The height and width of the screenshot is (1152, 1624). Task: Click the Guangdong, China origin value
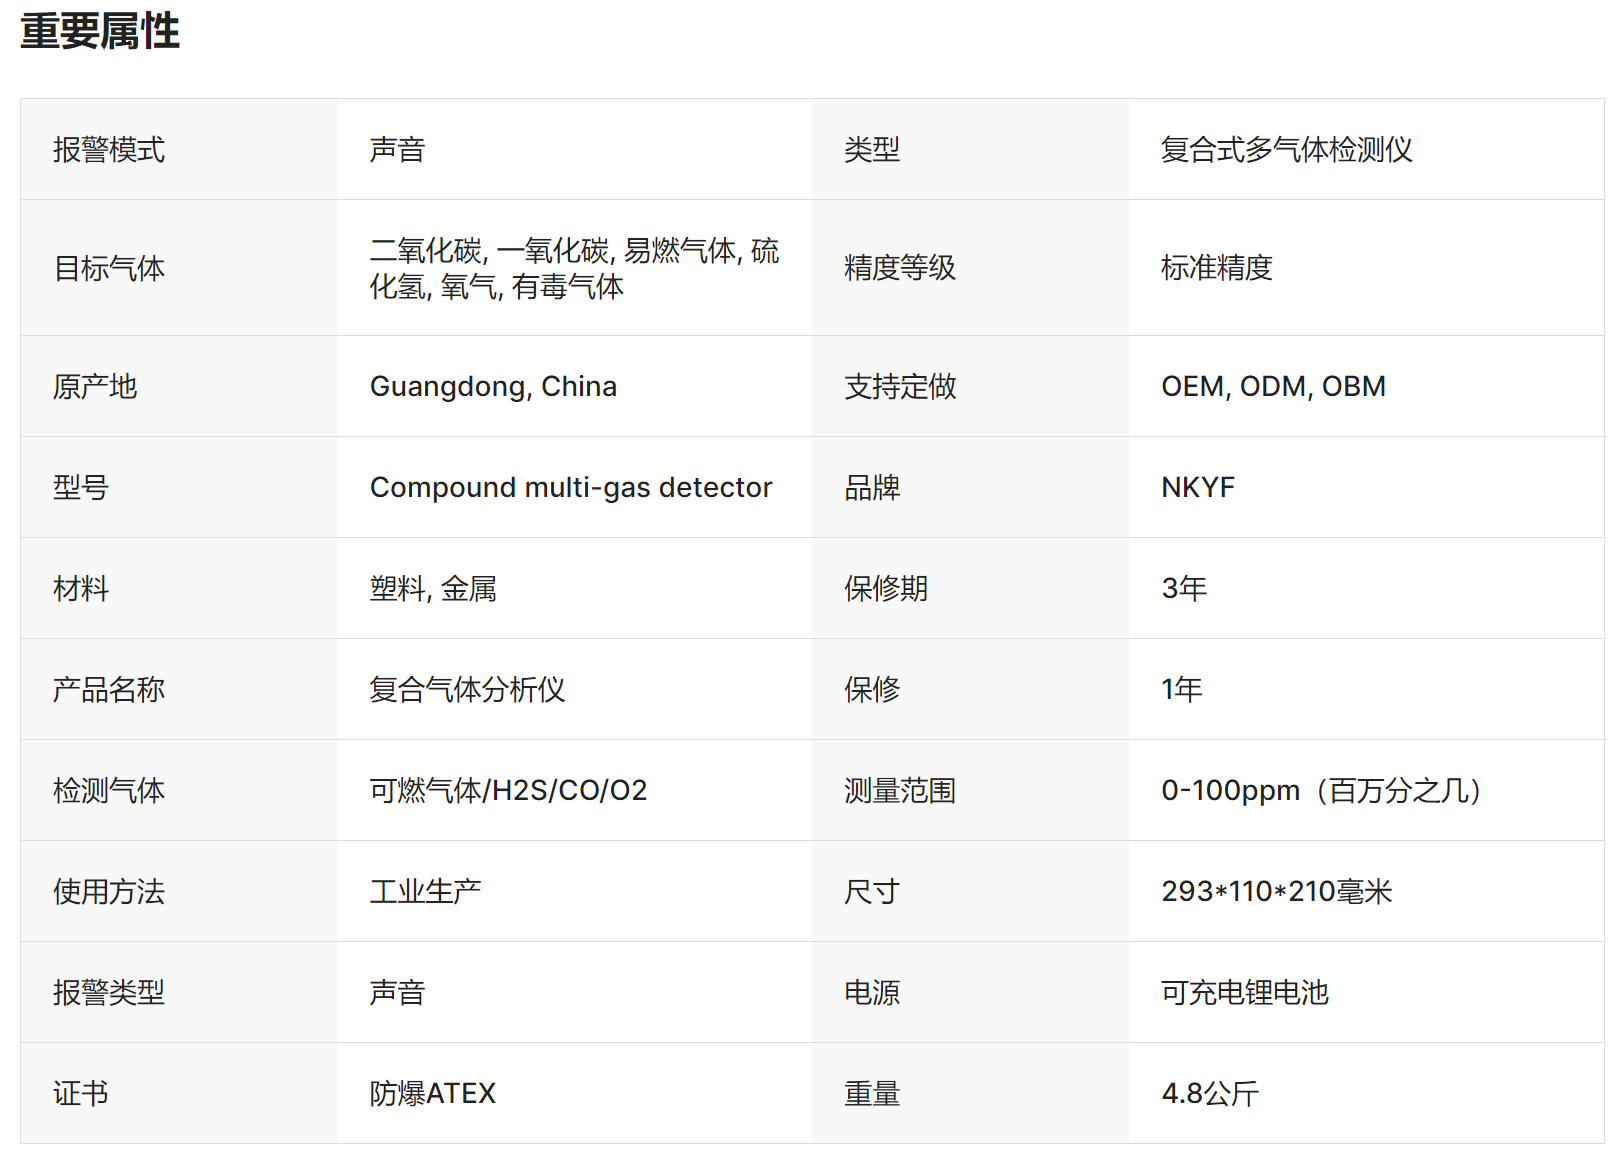(493, 387)
